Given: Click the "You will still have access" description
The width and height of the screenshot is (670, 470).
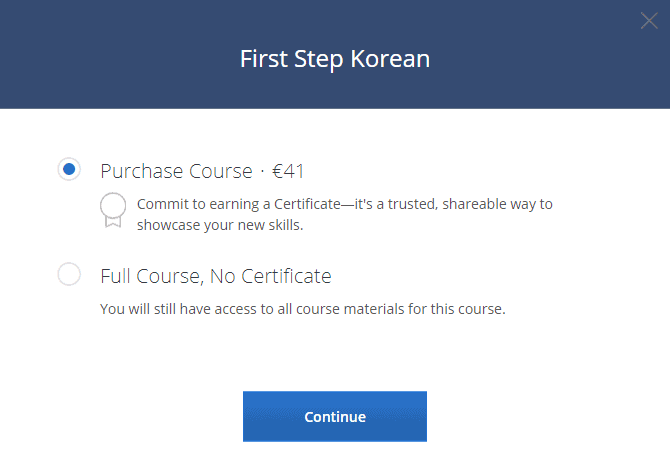Looking at the screenshot, I should click(303, 308).
